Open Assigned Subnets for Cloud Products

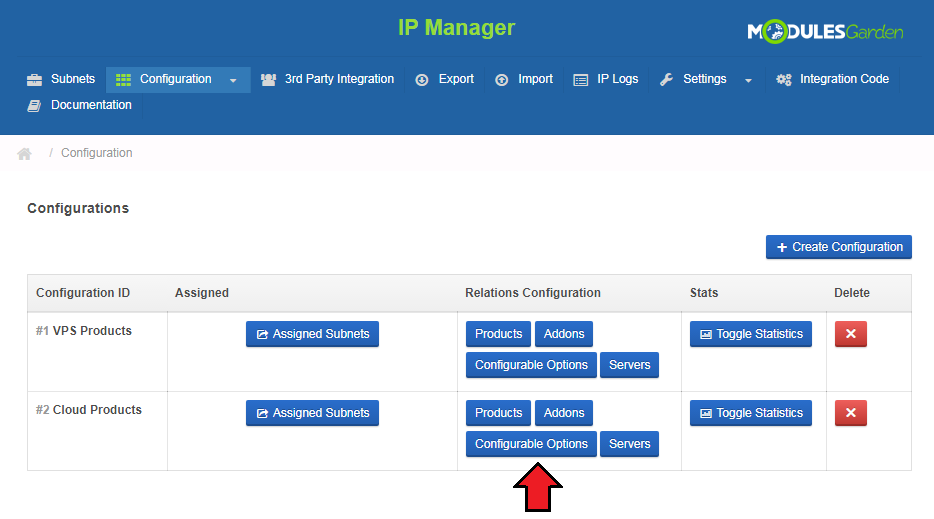click(312, 413)
